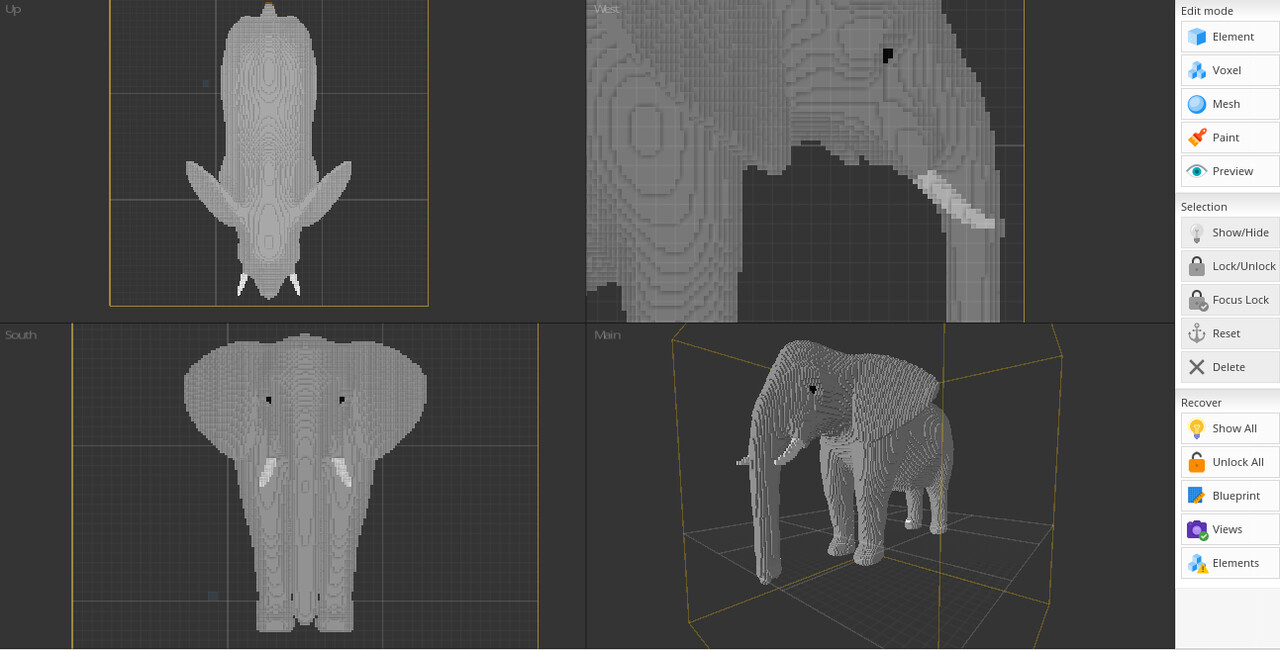Toggle Lock/Unlock on the selection
The height and width of the screenshot is (650, 1280).
(x=1229, y=267)
